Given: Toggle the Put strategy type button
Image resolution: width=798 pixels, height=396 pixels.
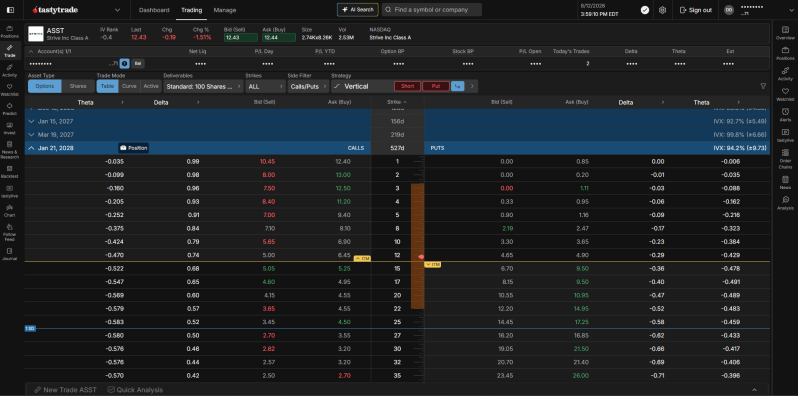Looking at the screenshot, I should click(436, 86).
